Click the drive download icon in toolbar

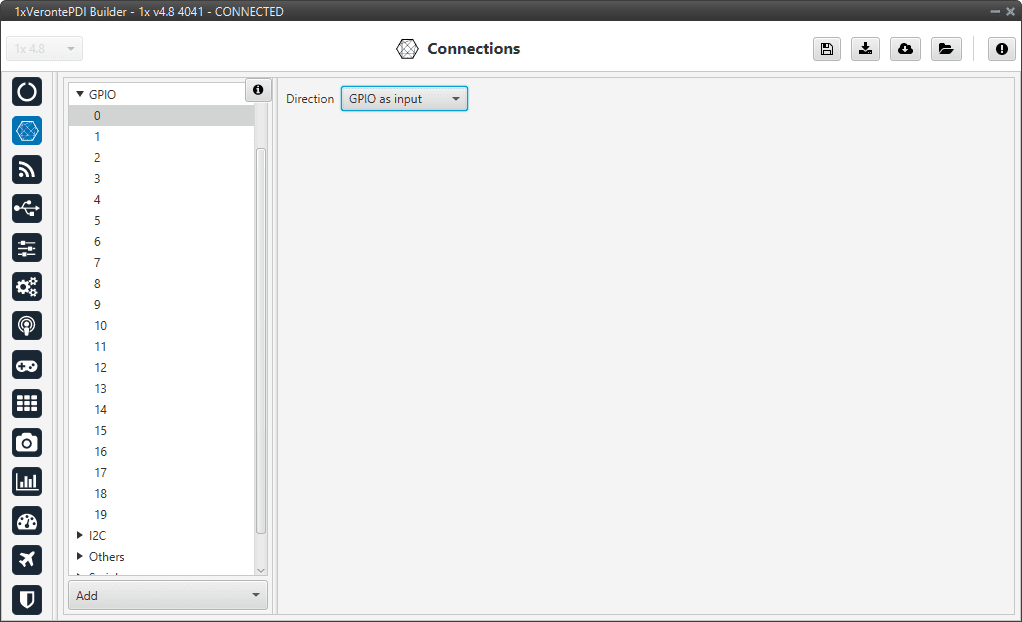pos(866,49)
